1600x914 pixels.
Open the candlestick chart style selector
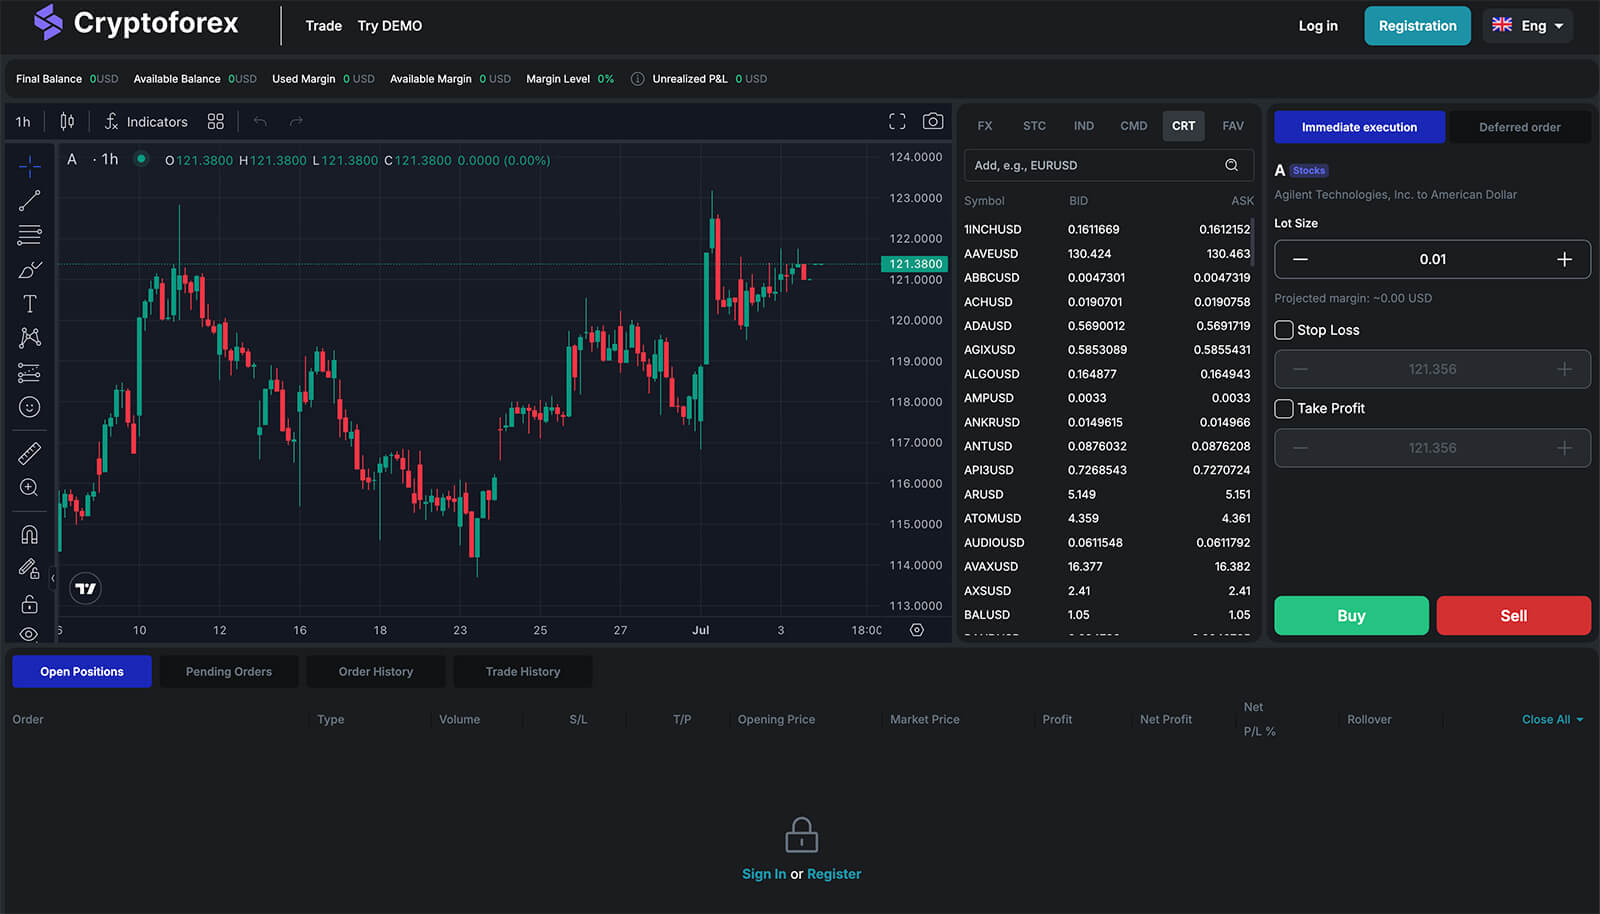pyautogui.click(x=67, y=121)
